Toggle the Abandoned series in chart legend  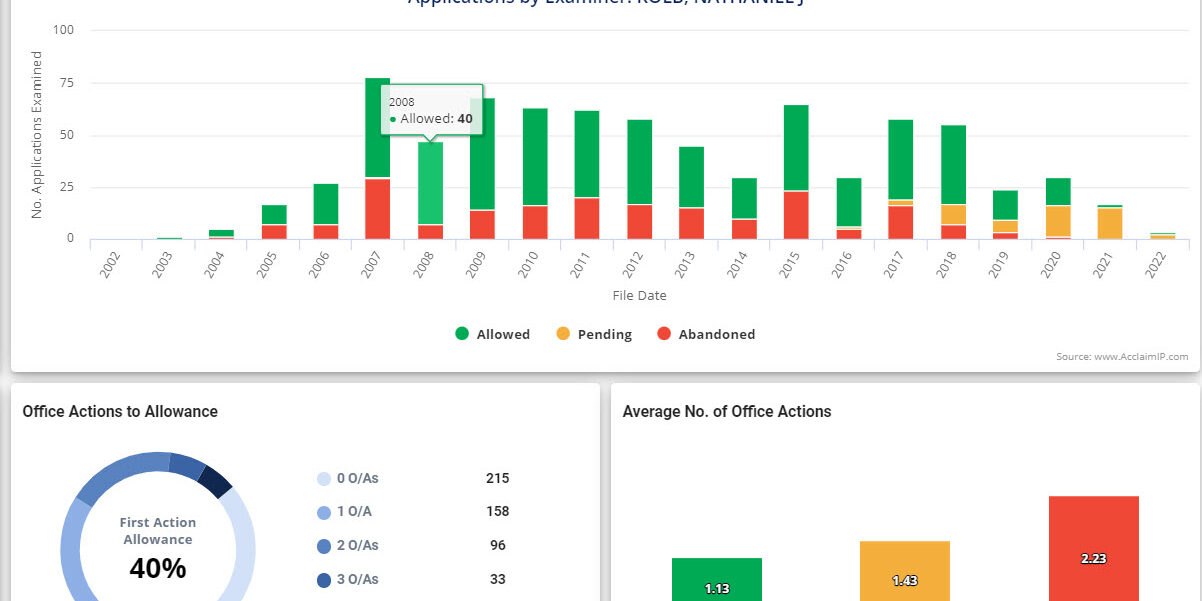[x=705, y=334]
